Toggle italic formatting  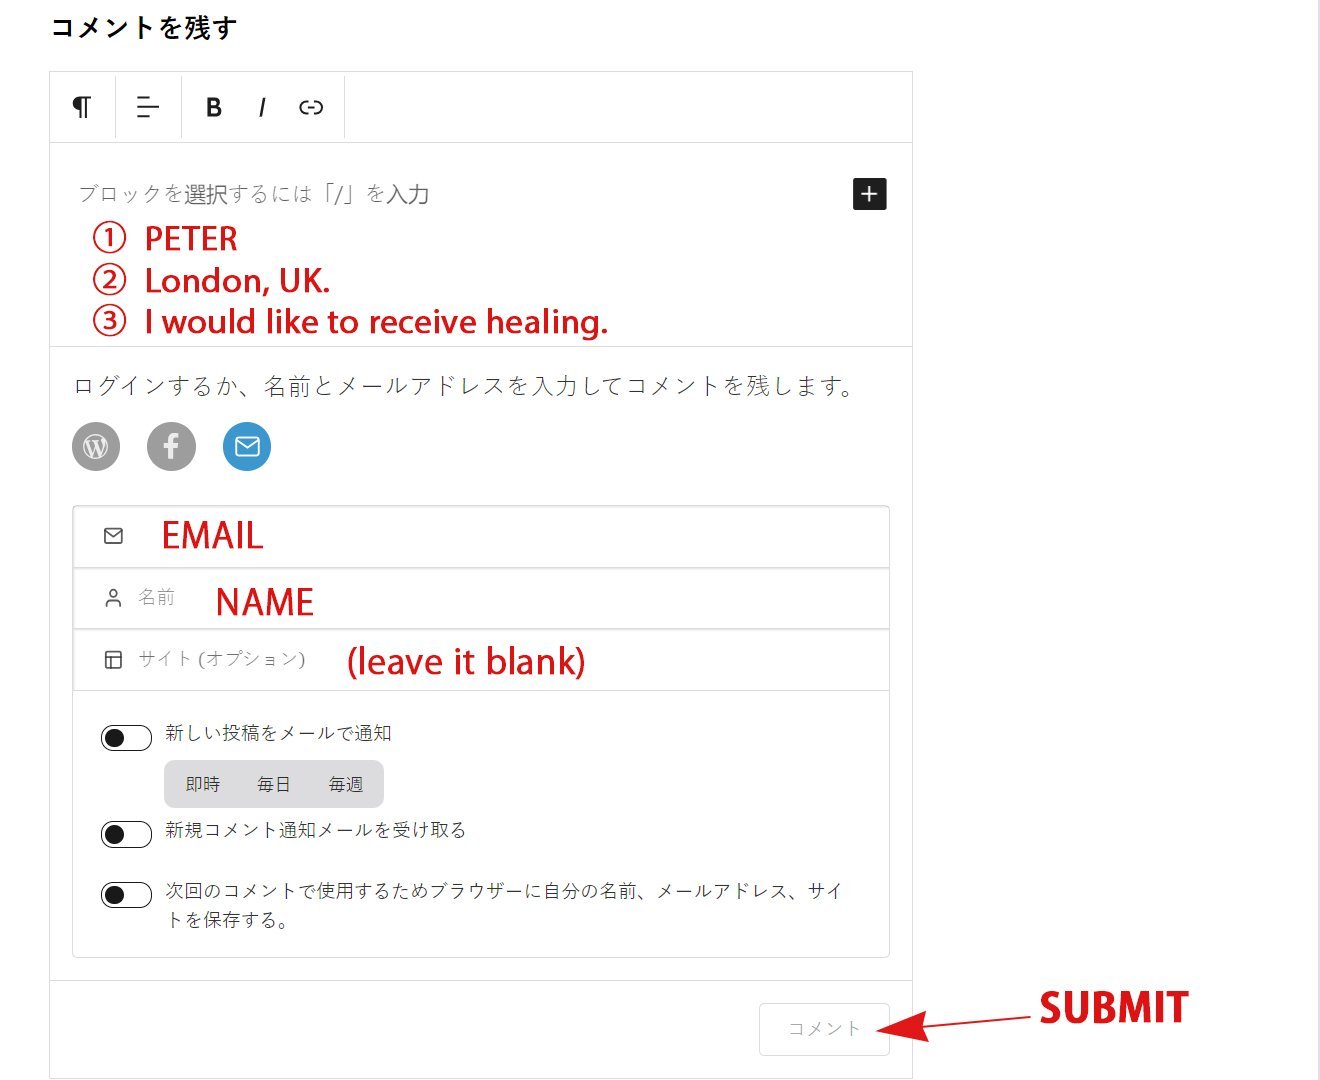click(x=262, y=107)
